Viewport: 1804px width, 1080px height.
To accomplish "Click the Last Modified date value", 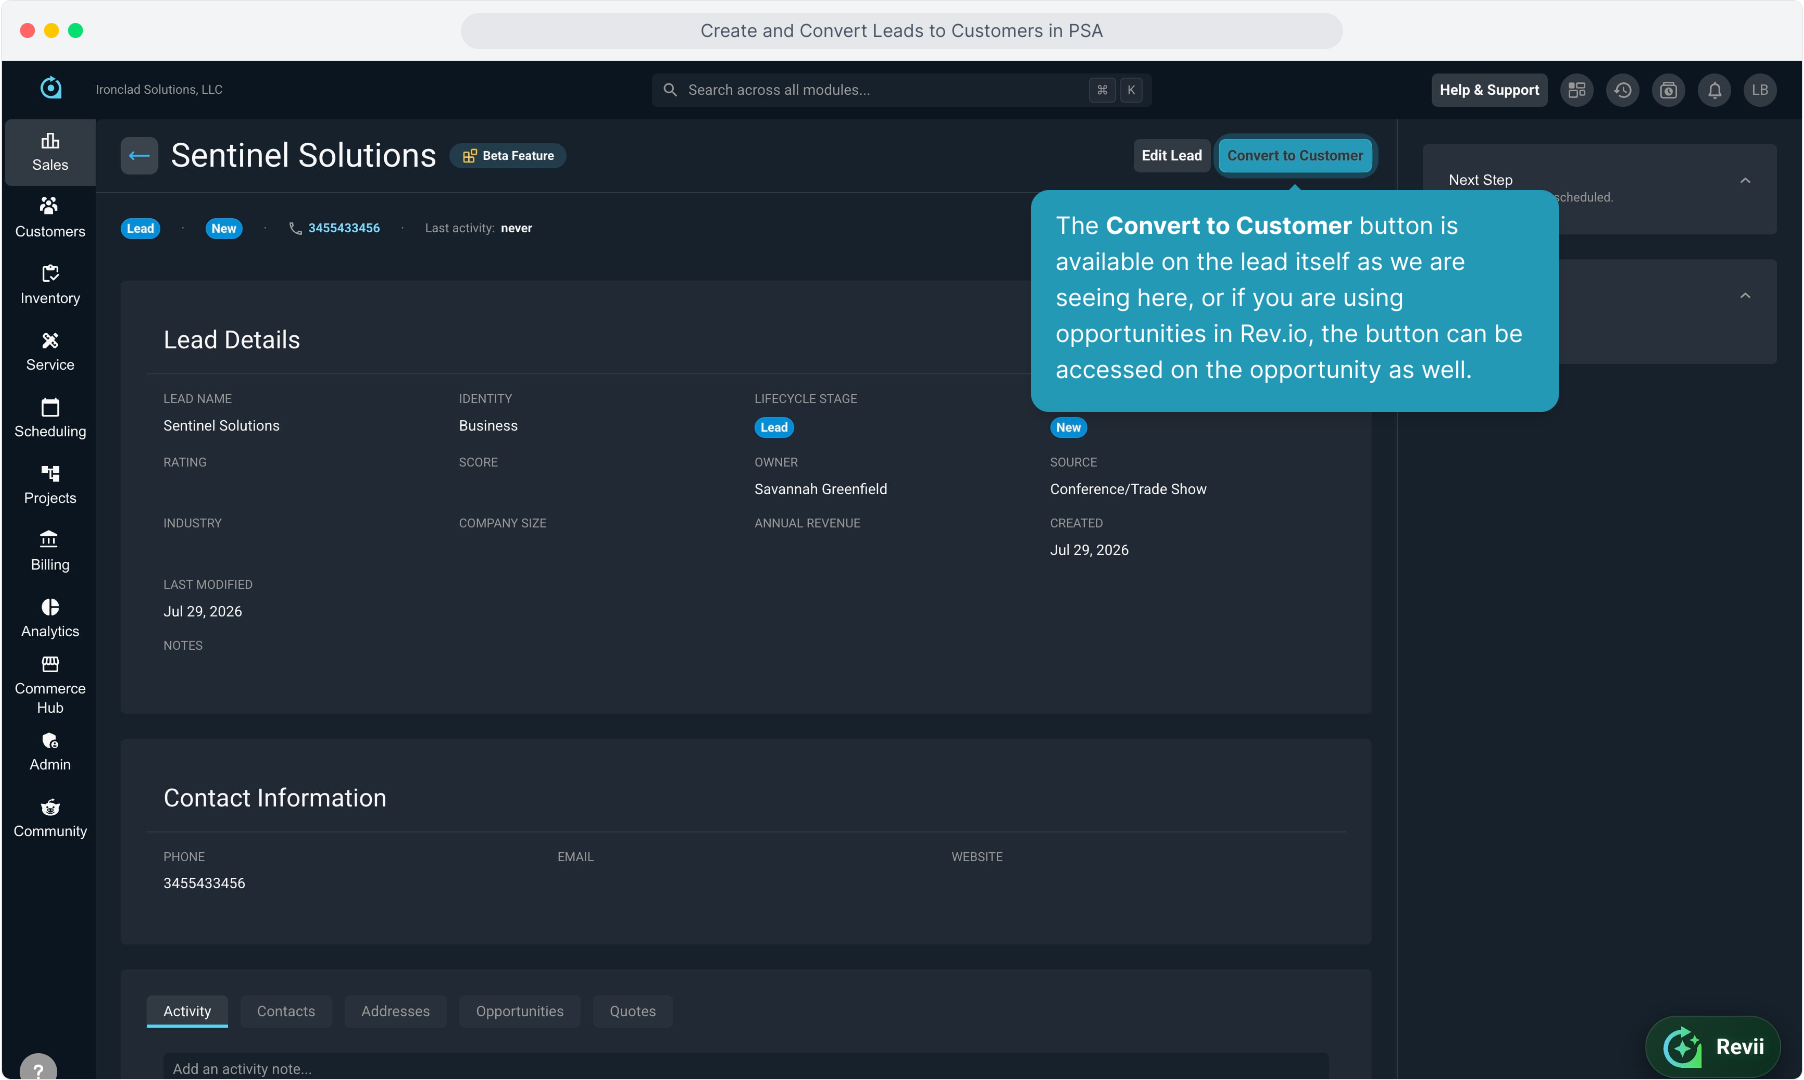I will pyautogui.click(x=203, y=612).
